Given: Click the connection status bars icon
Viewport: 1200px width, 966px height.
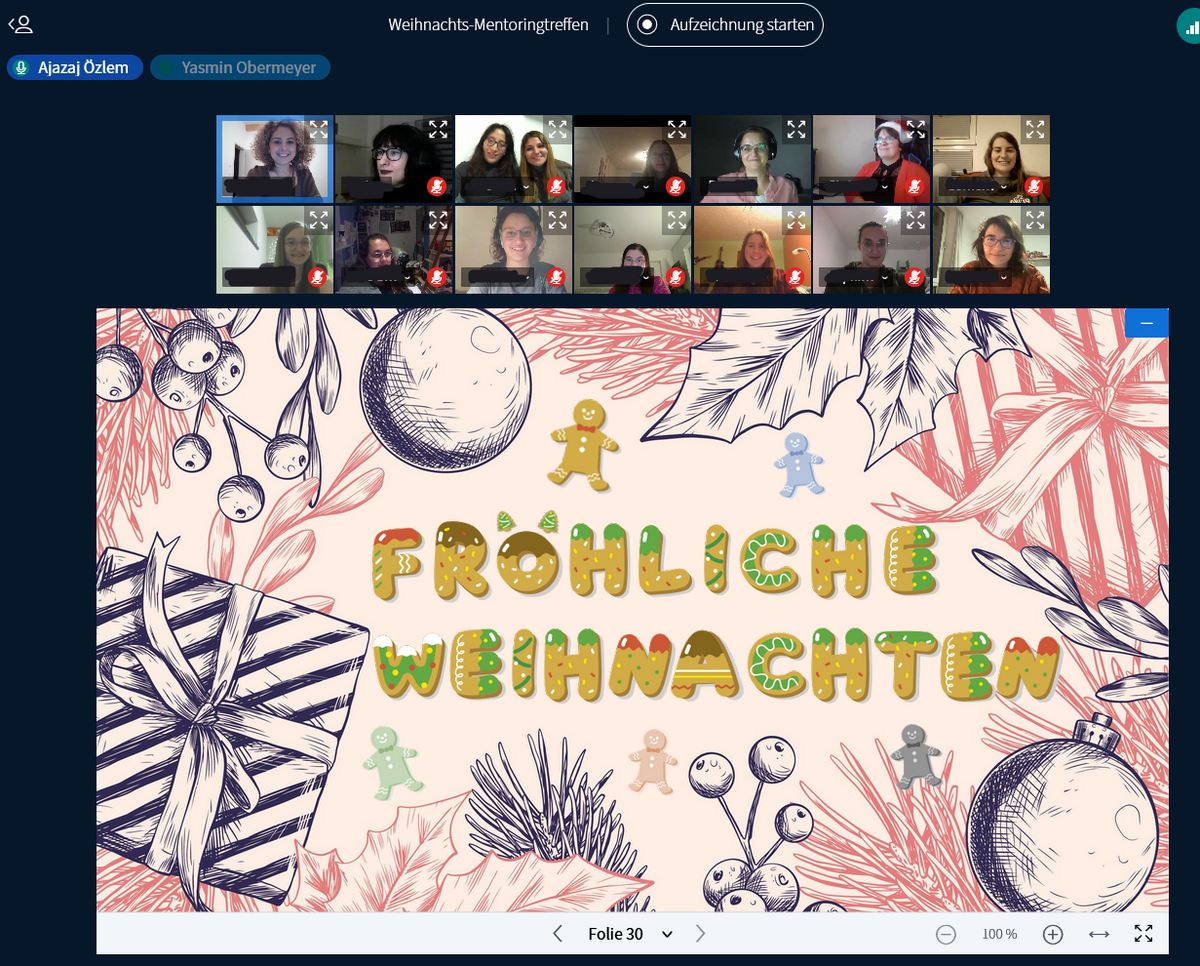Looking at the screenshot, I should (1189, 27).
